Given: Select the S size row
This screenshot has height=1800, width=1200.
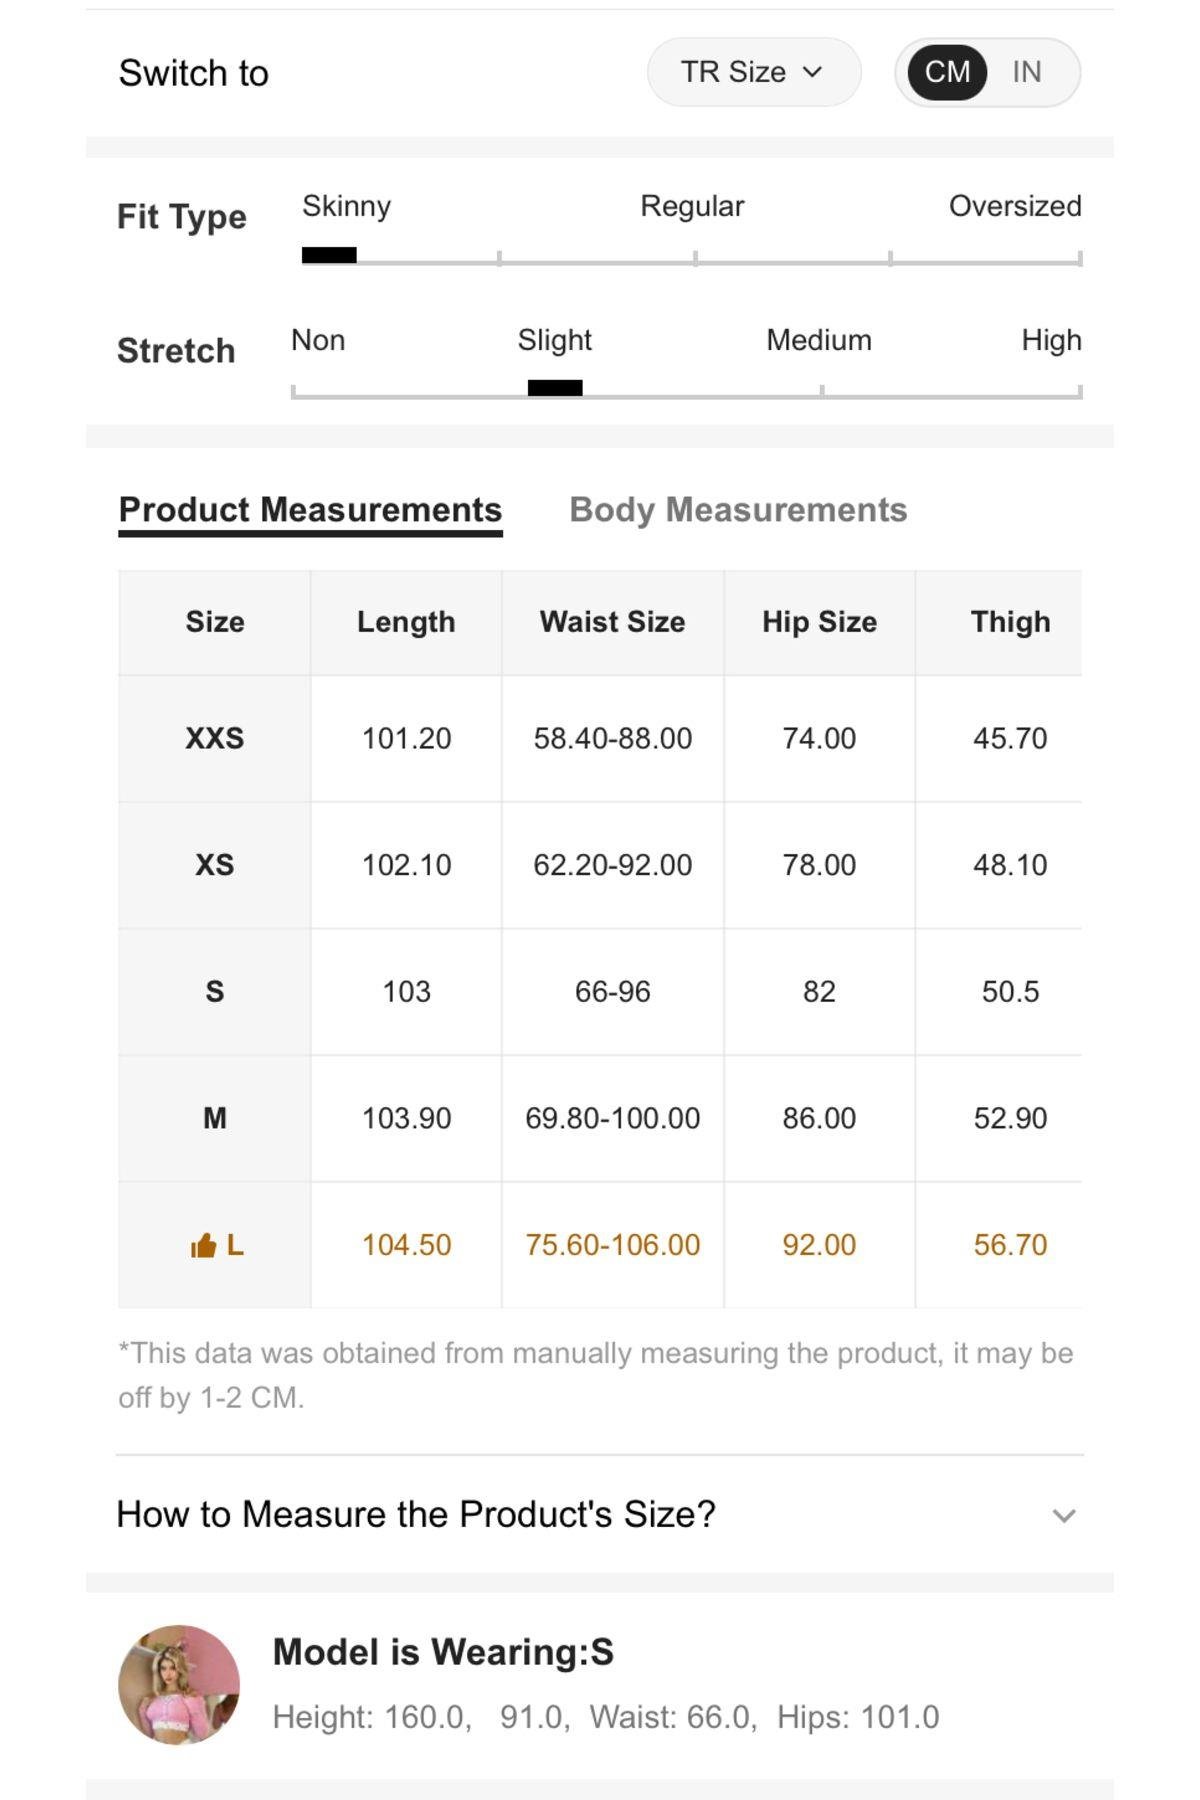Looking at the screenshot, I should [600, 991].
